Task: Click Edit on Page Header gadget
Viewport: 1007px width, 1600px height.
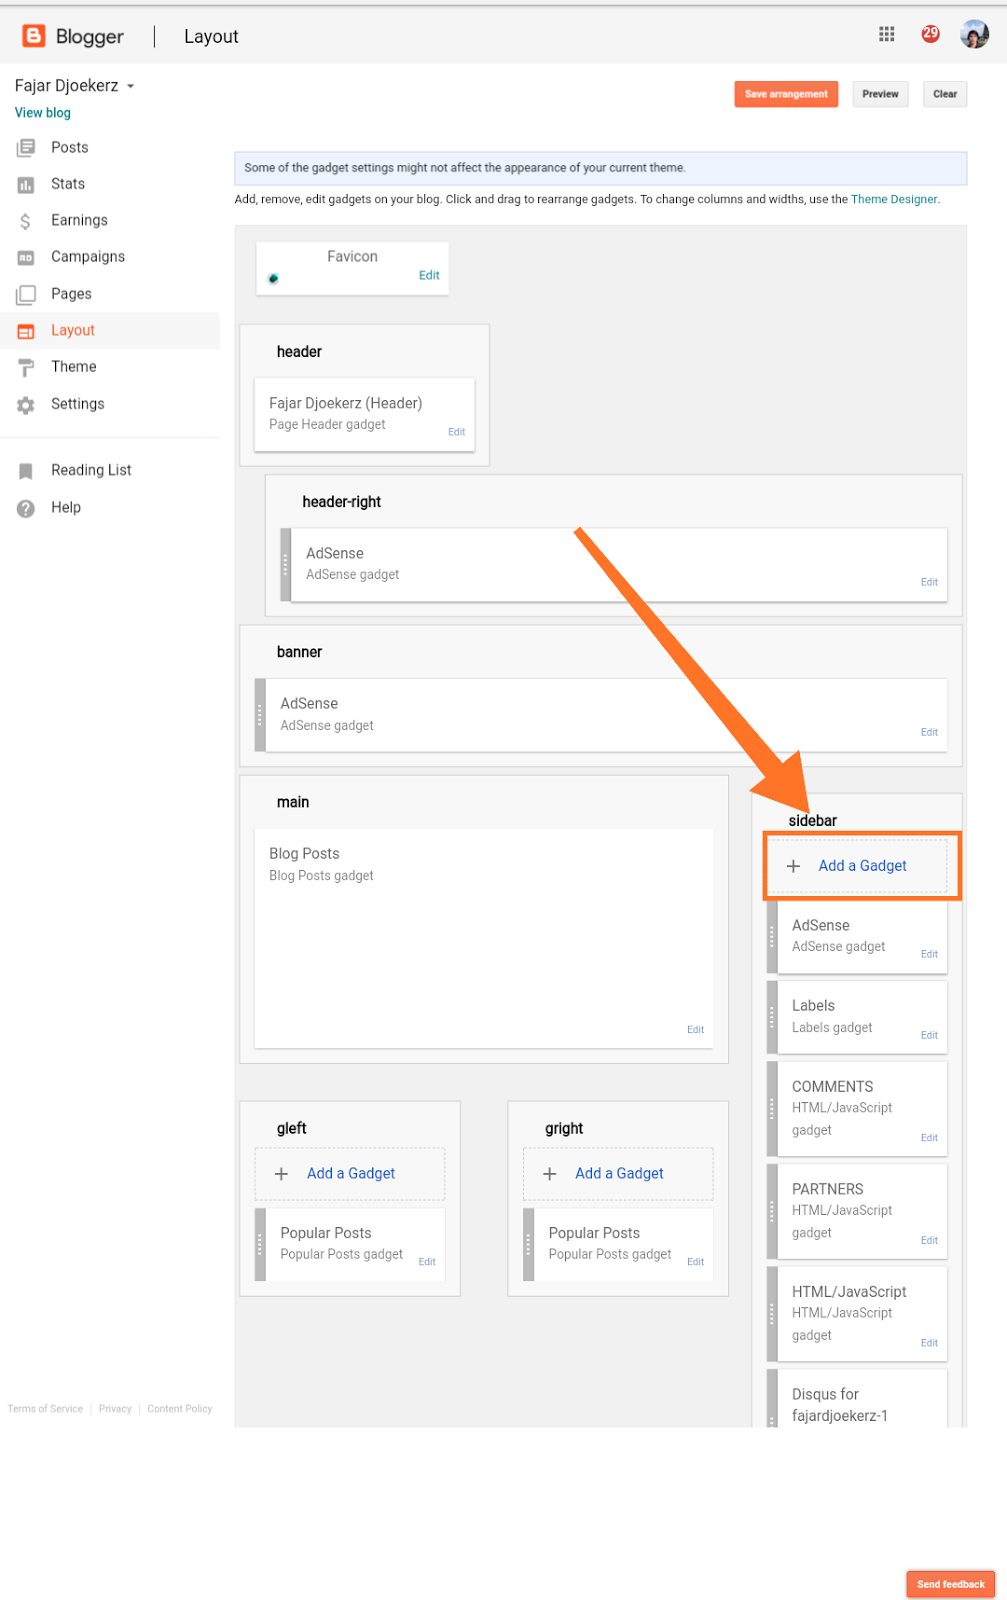Action: click(x=456, y=432)
